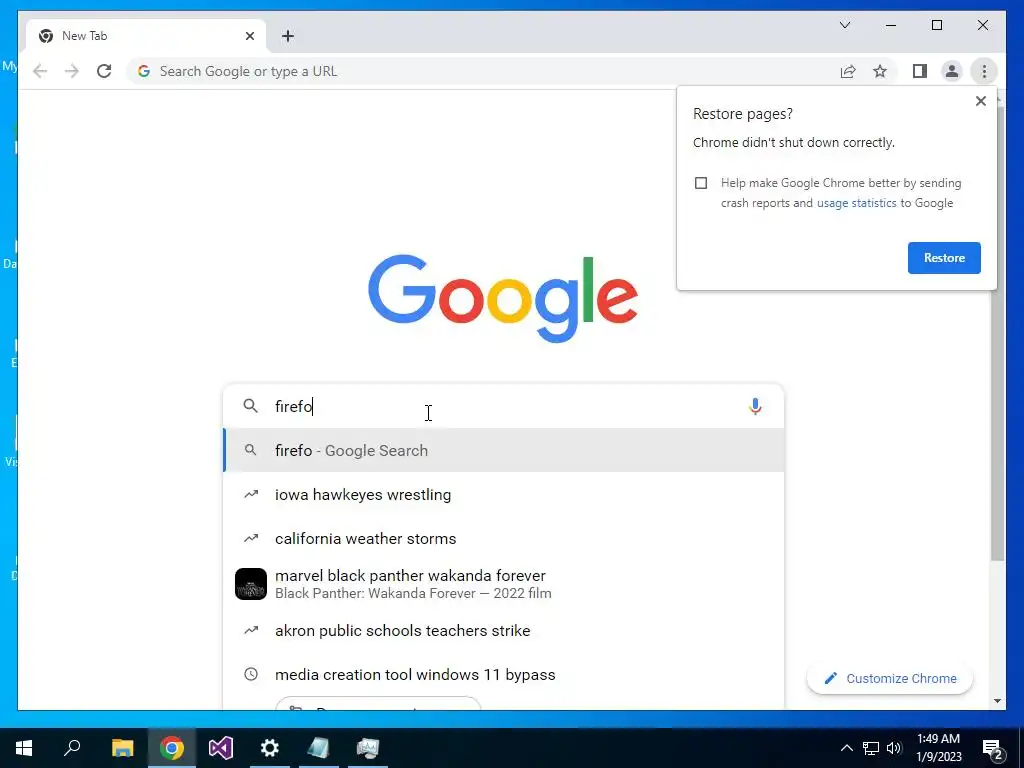Select california weather storms suggestion
The height and width of the screenshot is (768, 1024).
click(503, 539)
